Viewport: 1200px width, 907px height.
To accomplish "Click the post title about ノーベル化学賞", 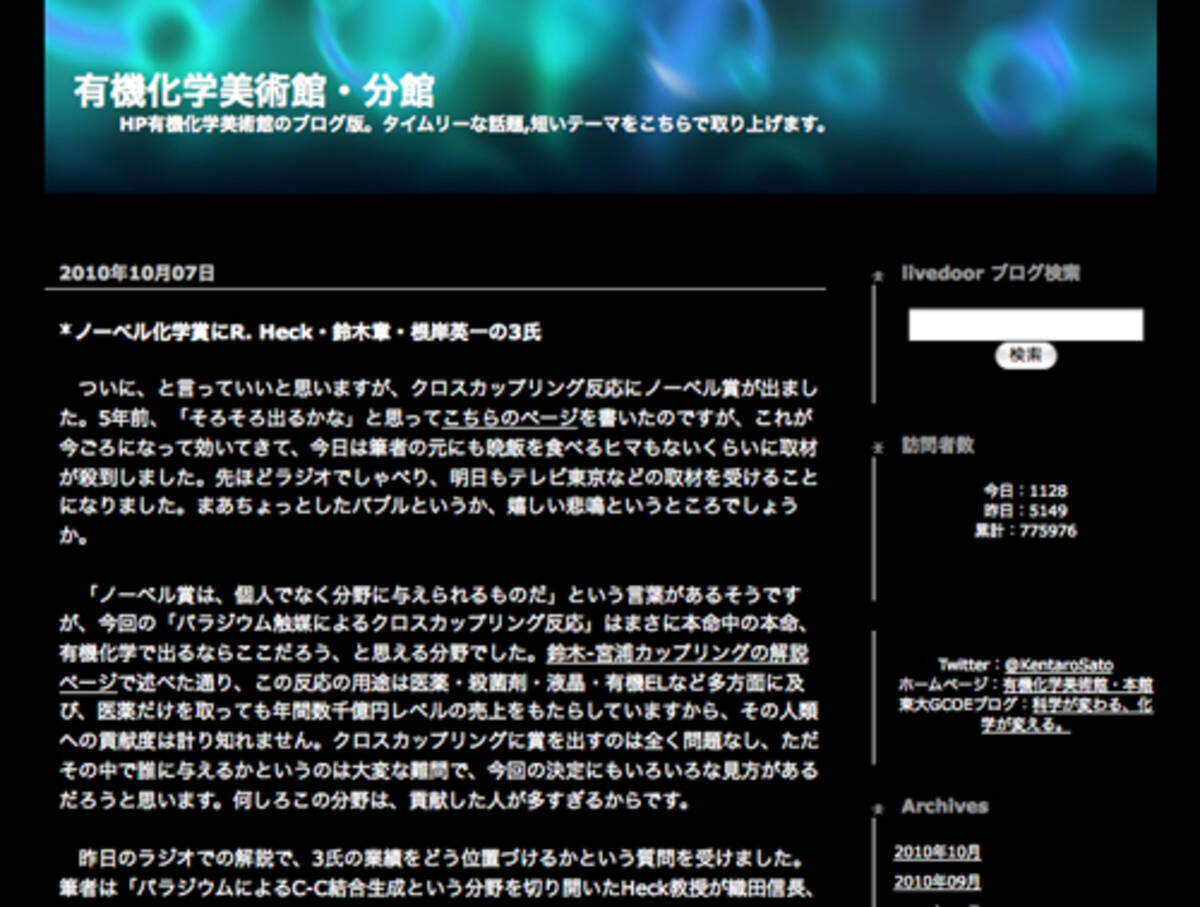I will [300, 333].
